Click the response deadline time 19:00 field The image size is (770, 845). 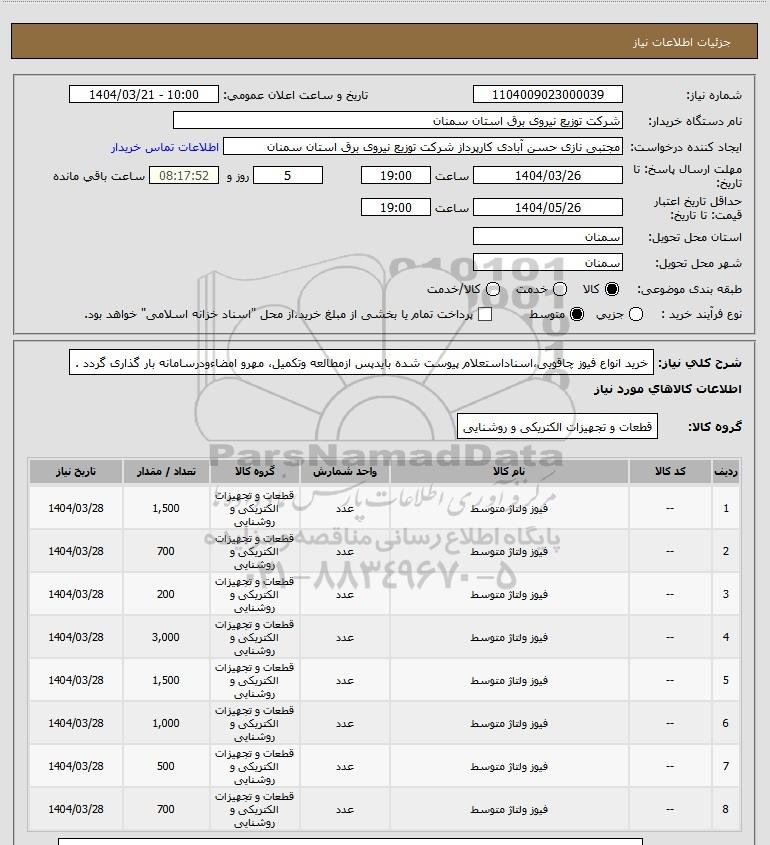click(396, 175)
